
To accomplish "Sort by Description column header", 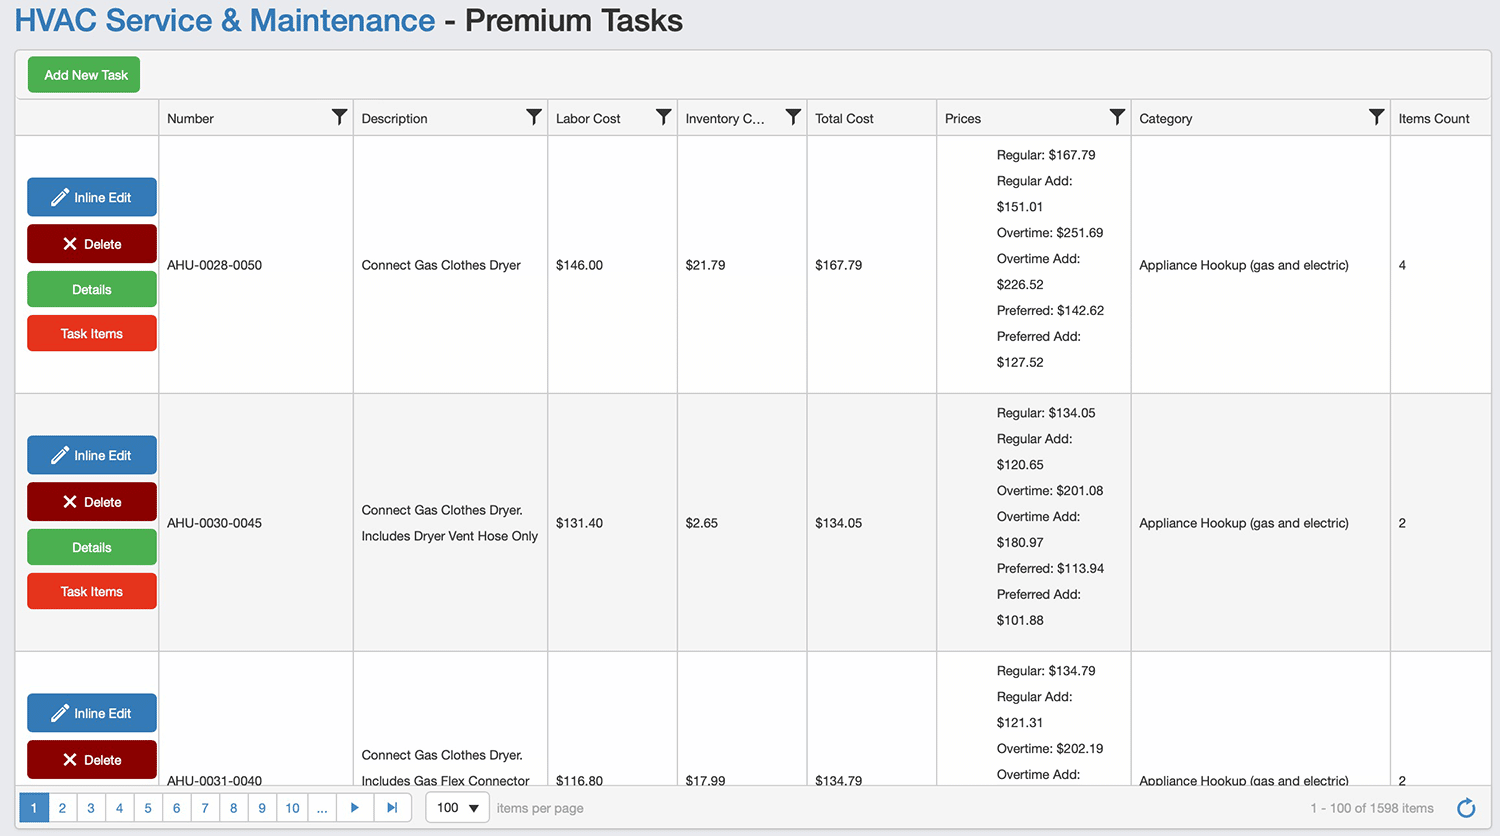I will point(394,118).
